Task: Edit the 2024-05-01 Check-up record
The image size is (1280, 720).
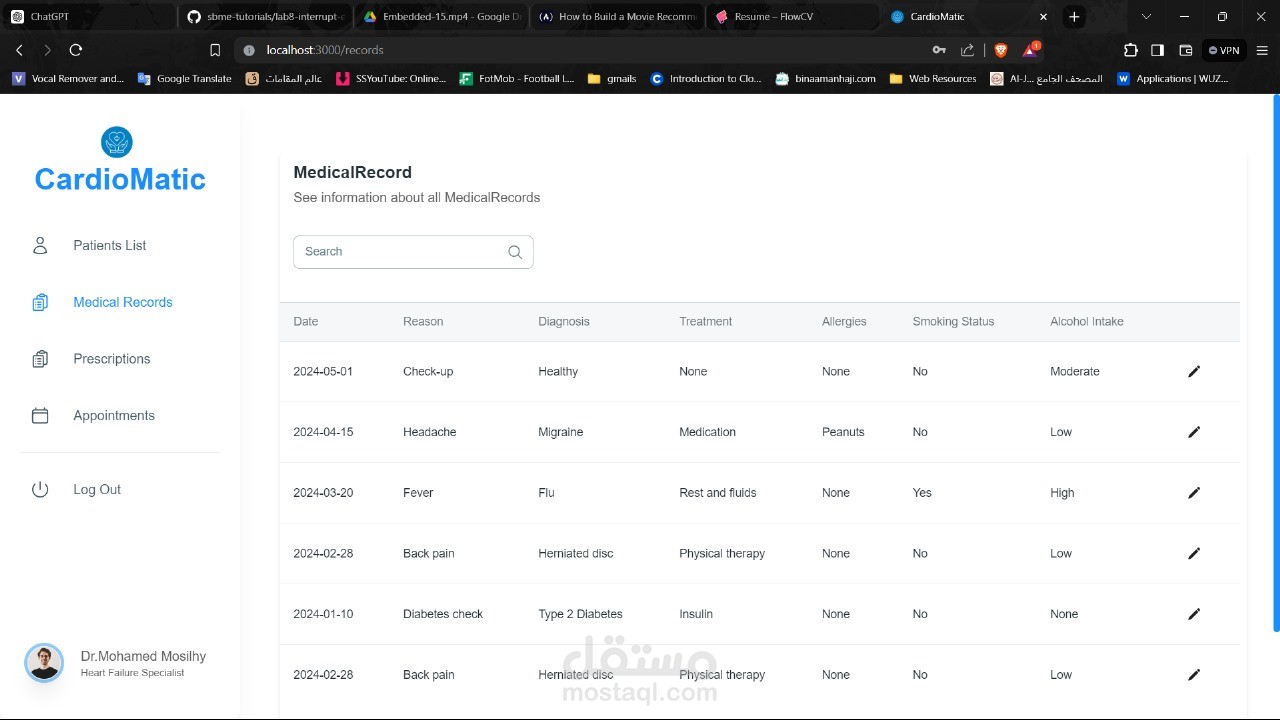Action: coord(1194,371)
